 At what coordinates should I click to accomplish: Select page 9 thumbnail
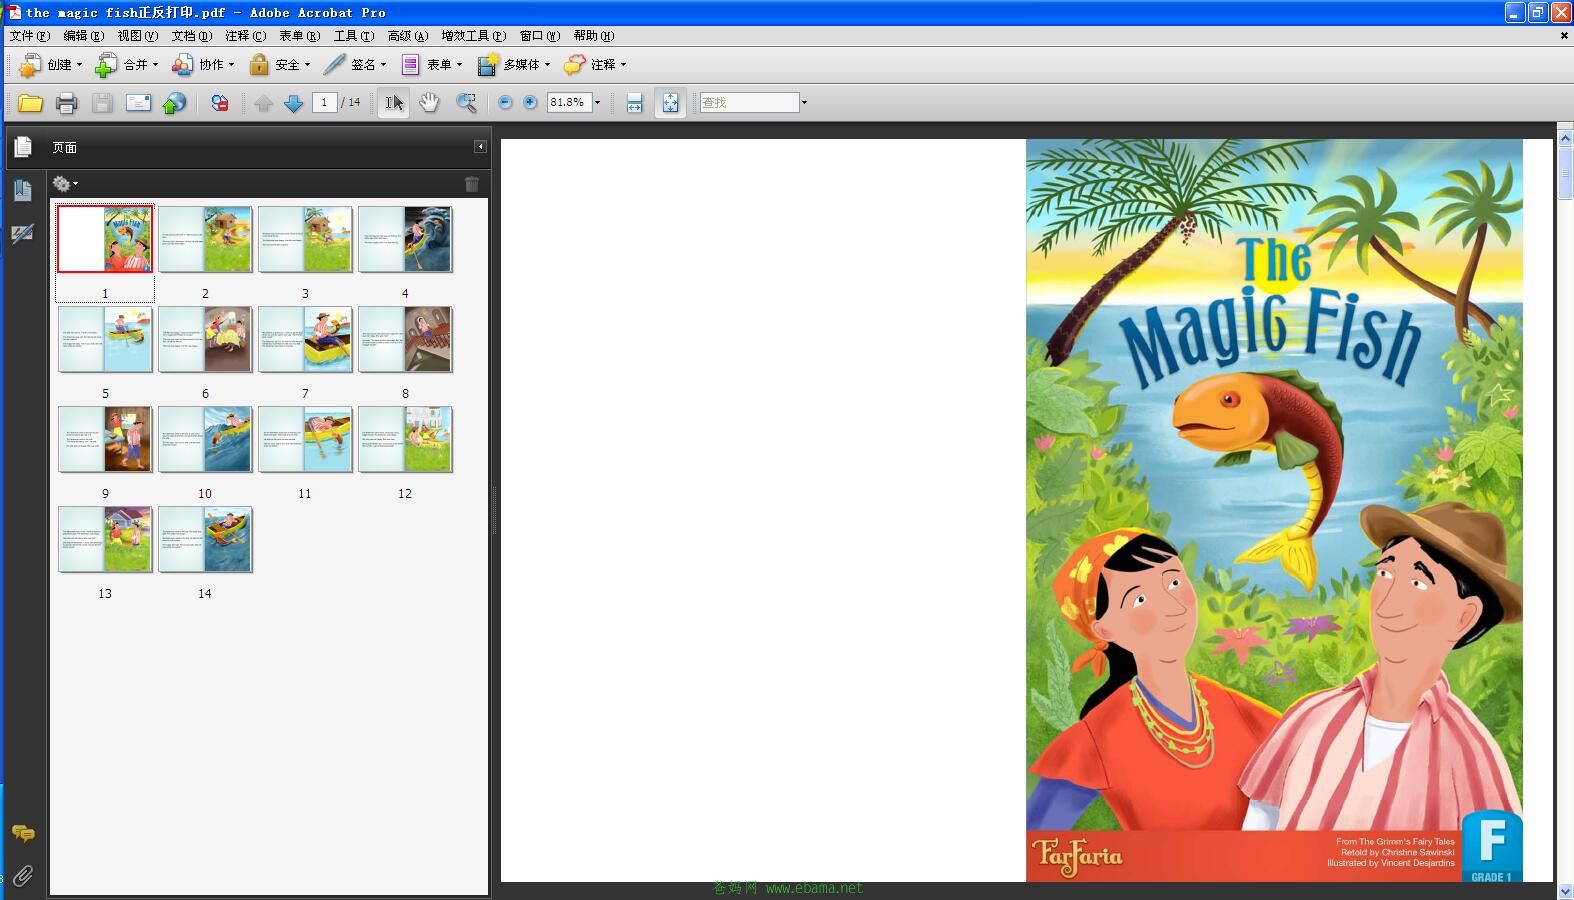point(105,439)
